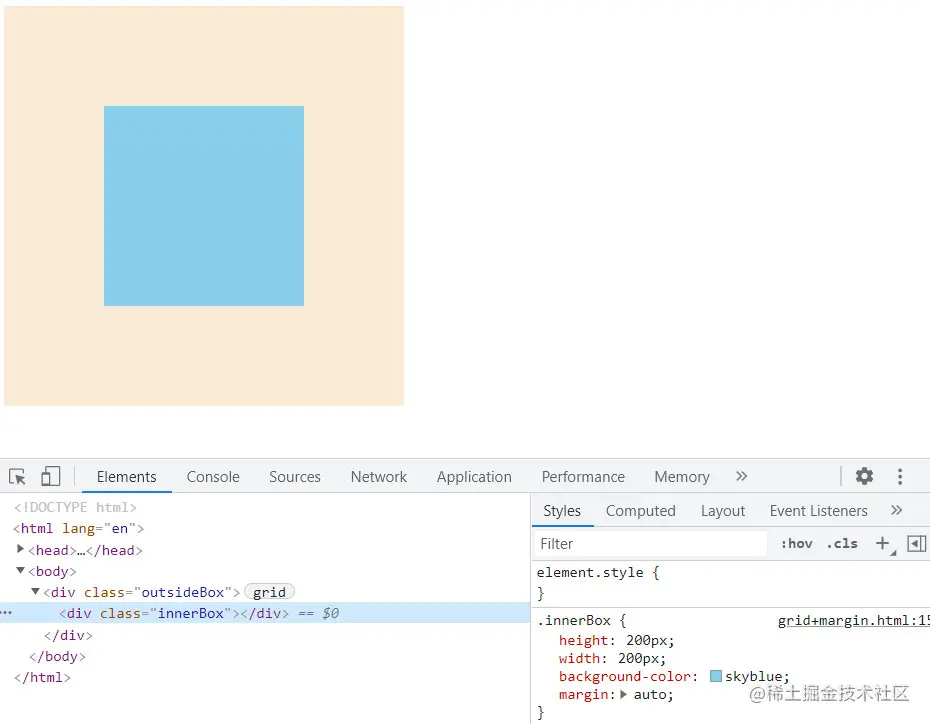Click the styles Filter input
The width and height of the screenshot is (930, 724).
point(650,544)
